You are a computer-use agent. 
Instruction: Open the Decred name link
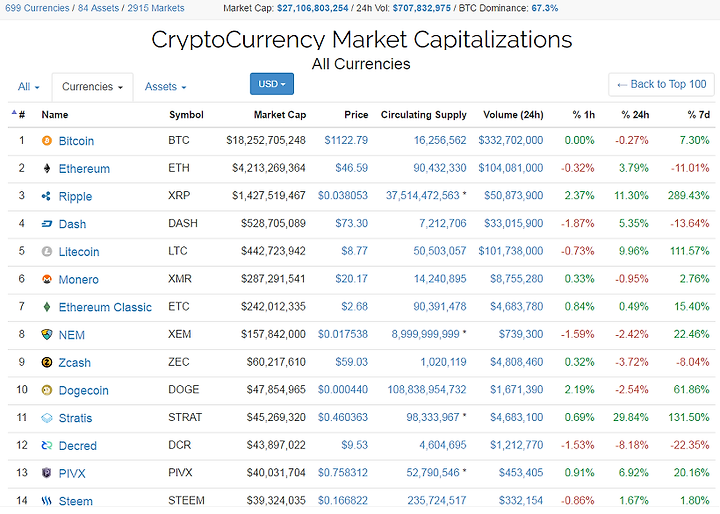click(78, 446)
